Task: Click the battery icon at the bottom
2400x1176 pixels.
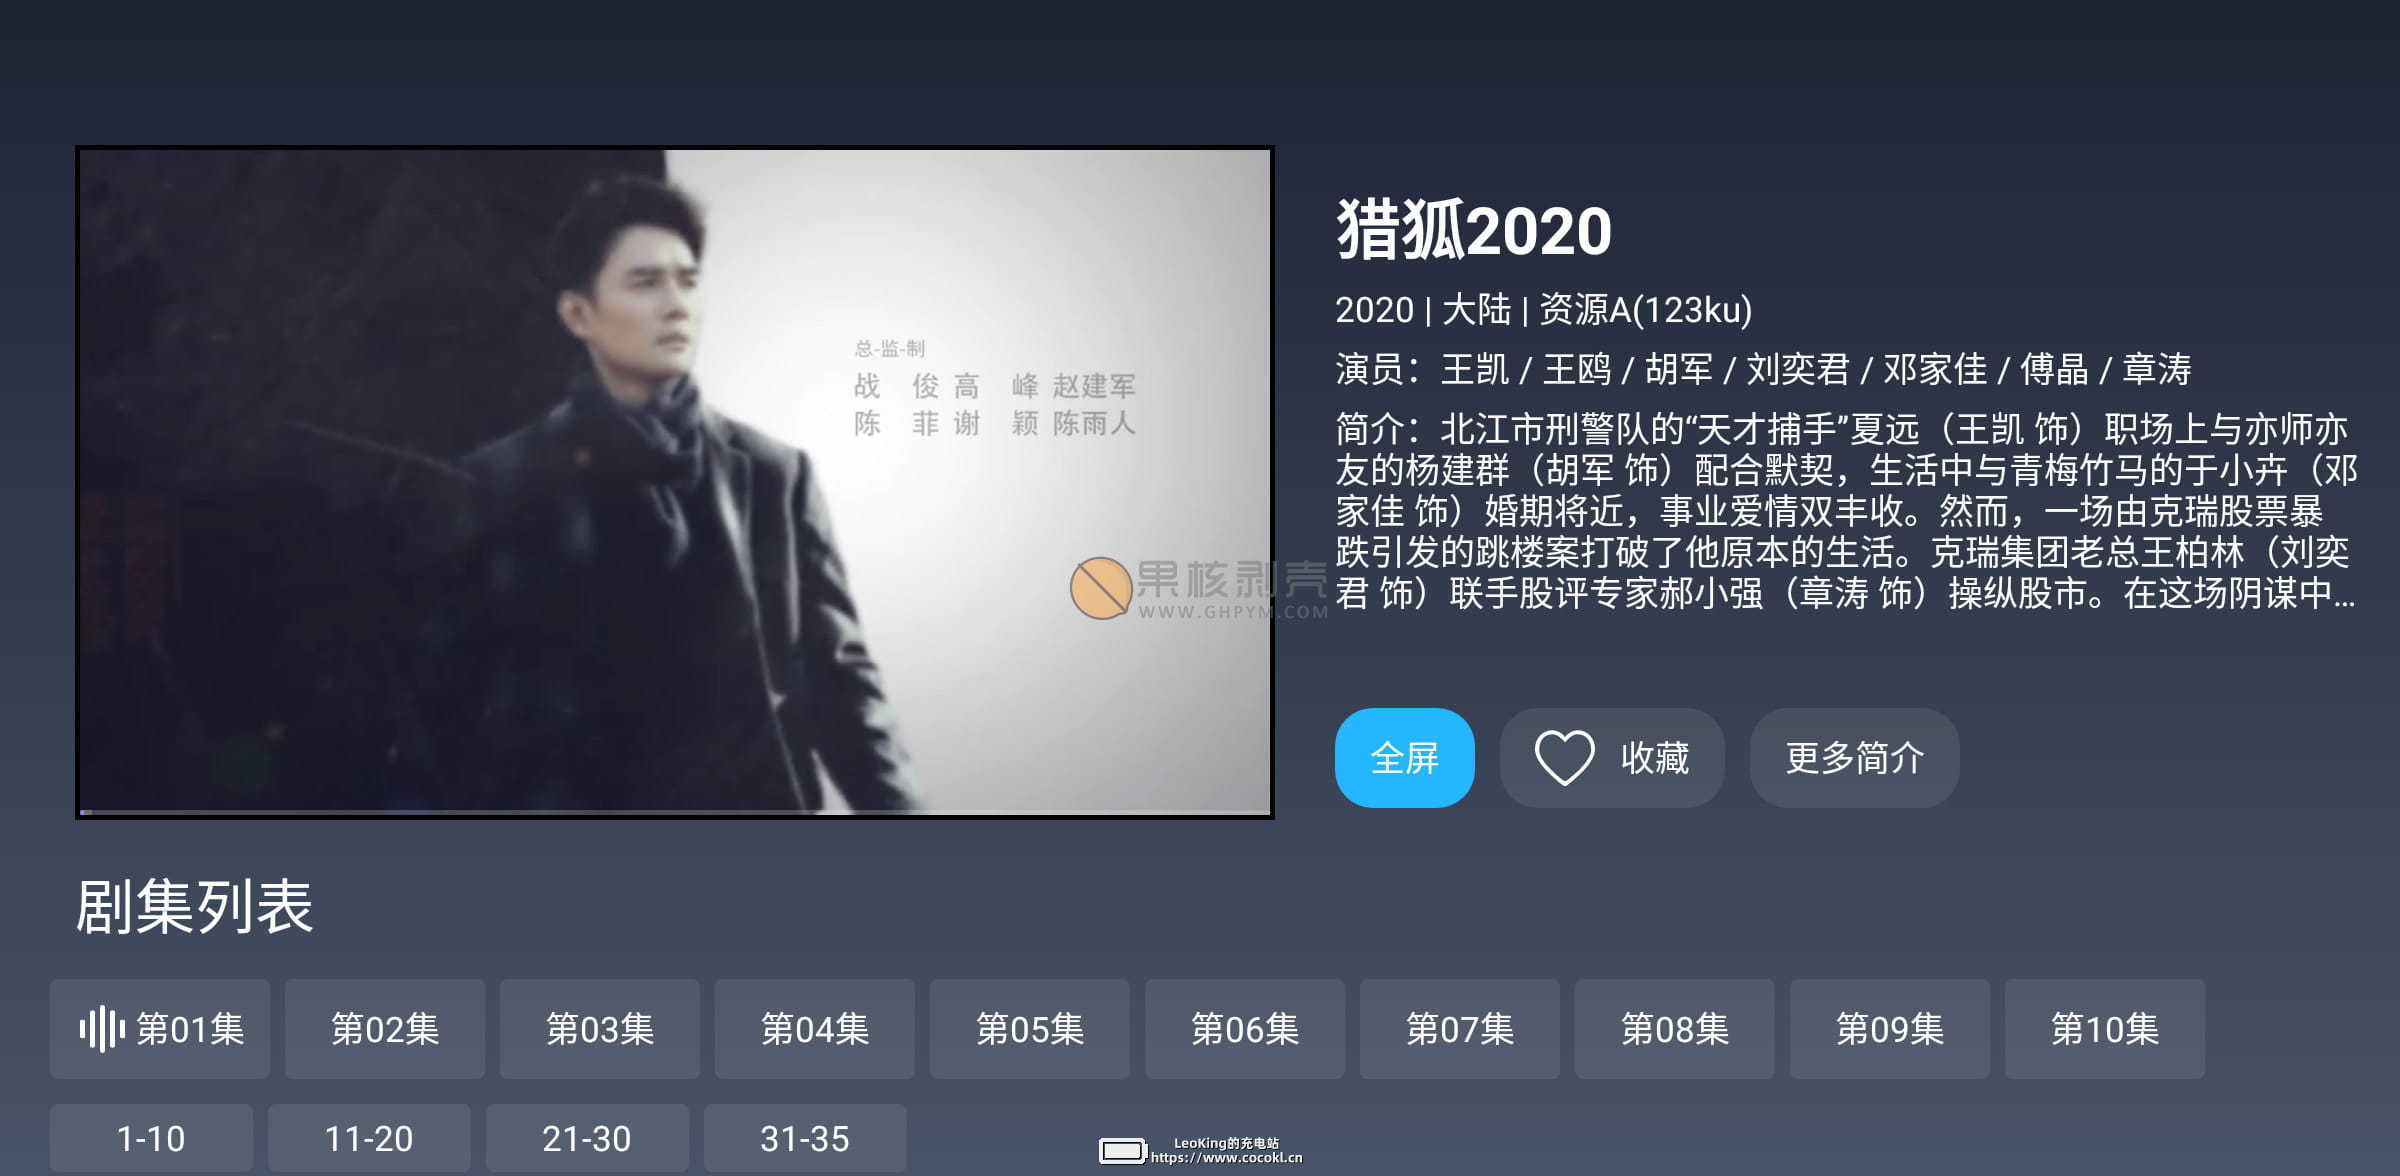Action: [x=1123, y=1151]
